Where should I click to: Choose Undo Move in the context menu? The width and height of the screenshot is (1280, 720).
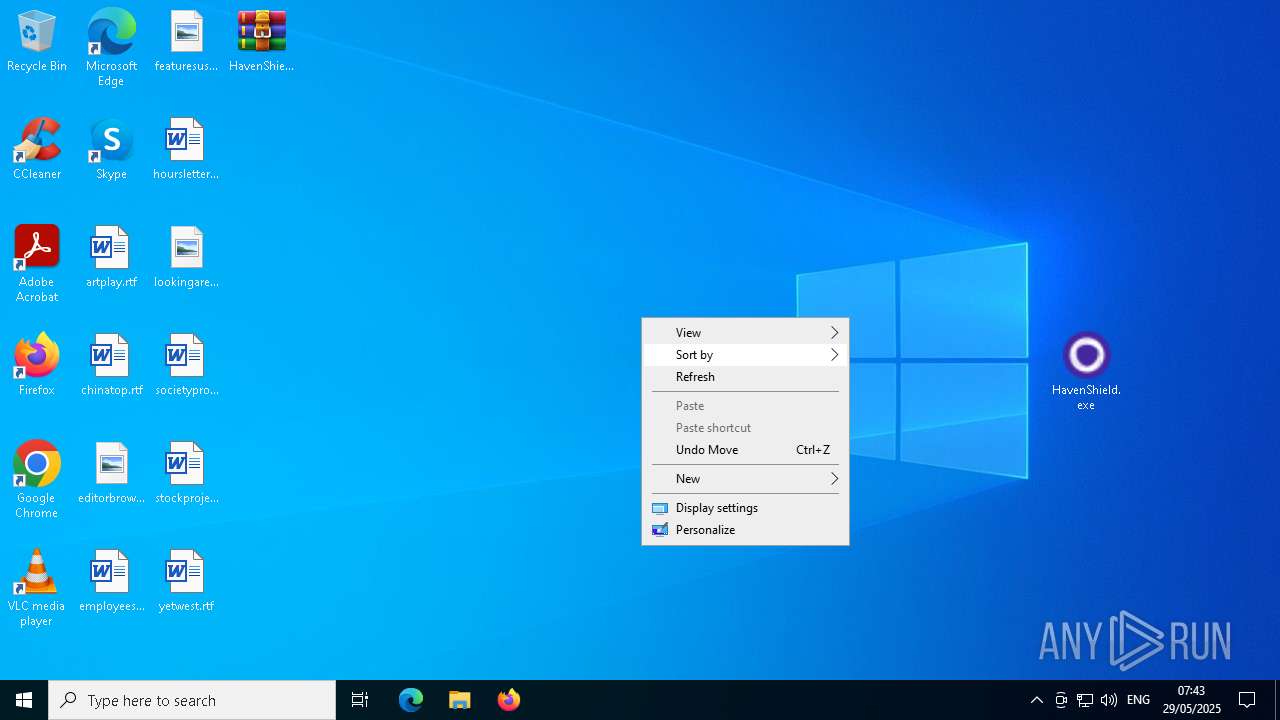tap(745, 450)
